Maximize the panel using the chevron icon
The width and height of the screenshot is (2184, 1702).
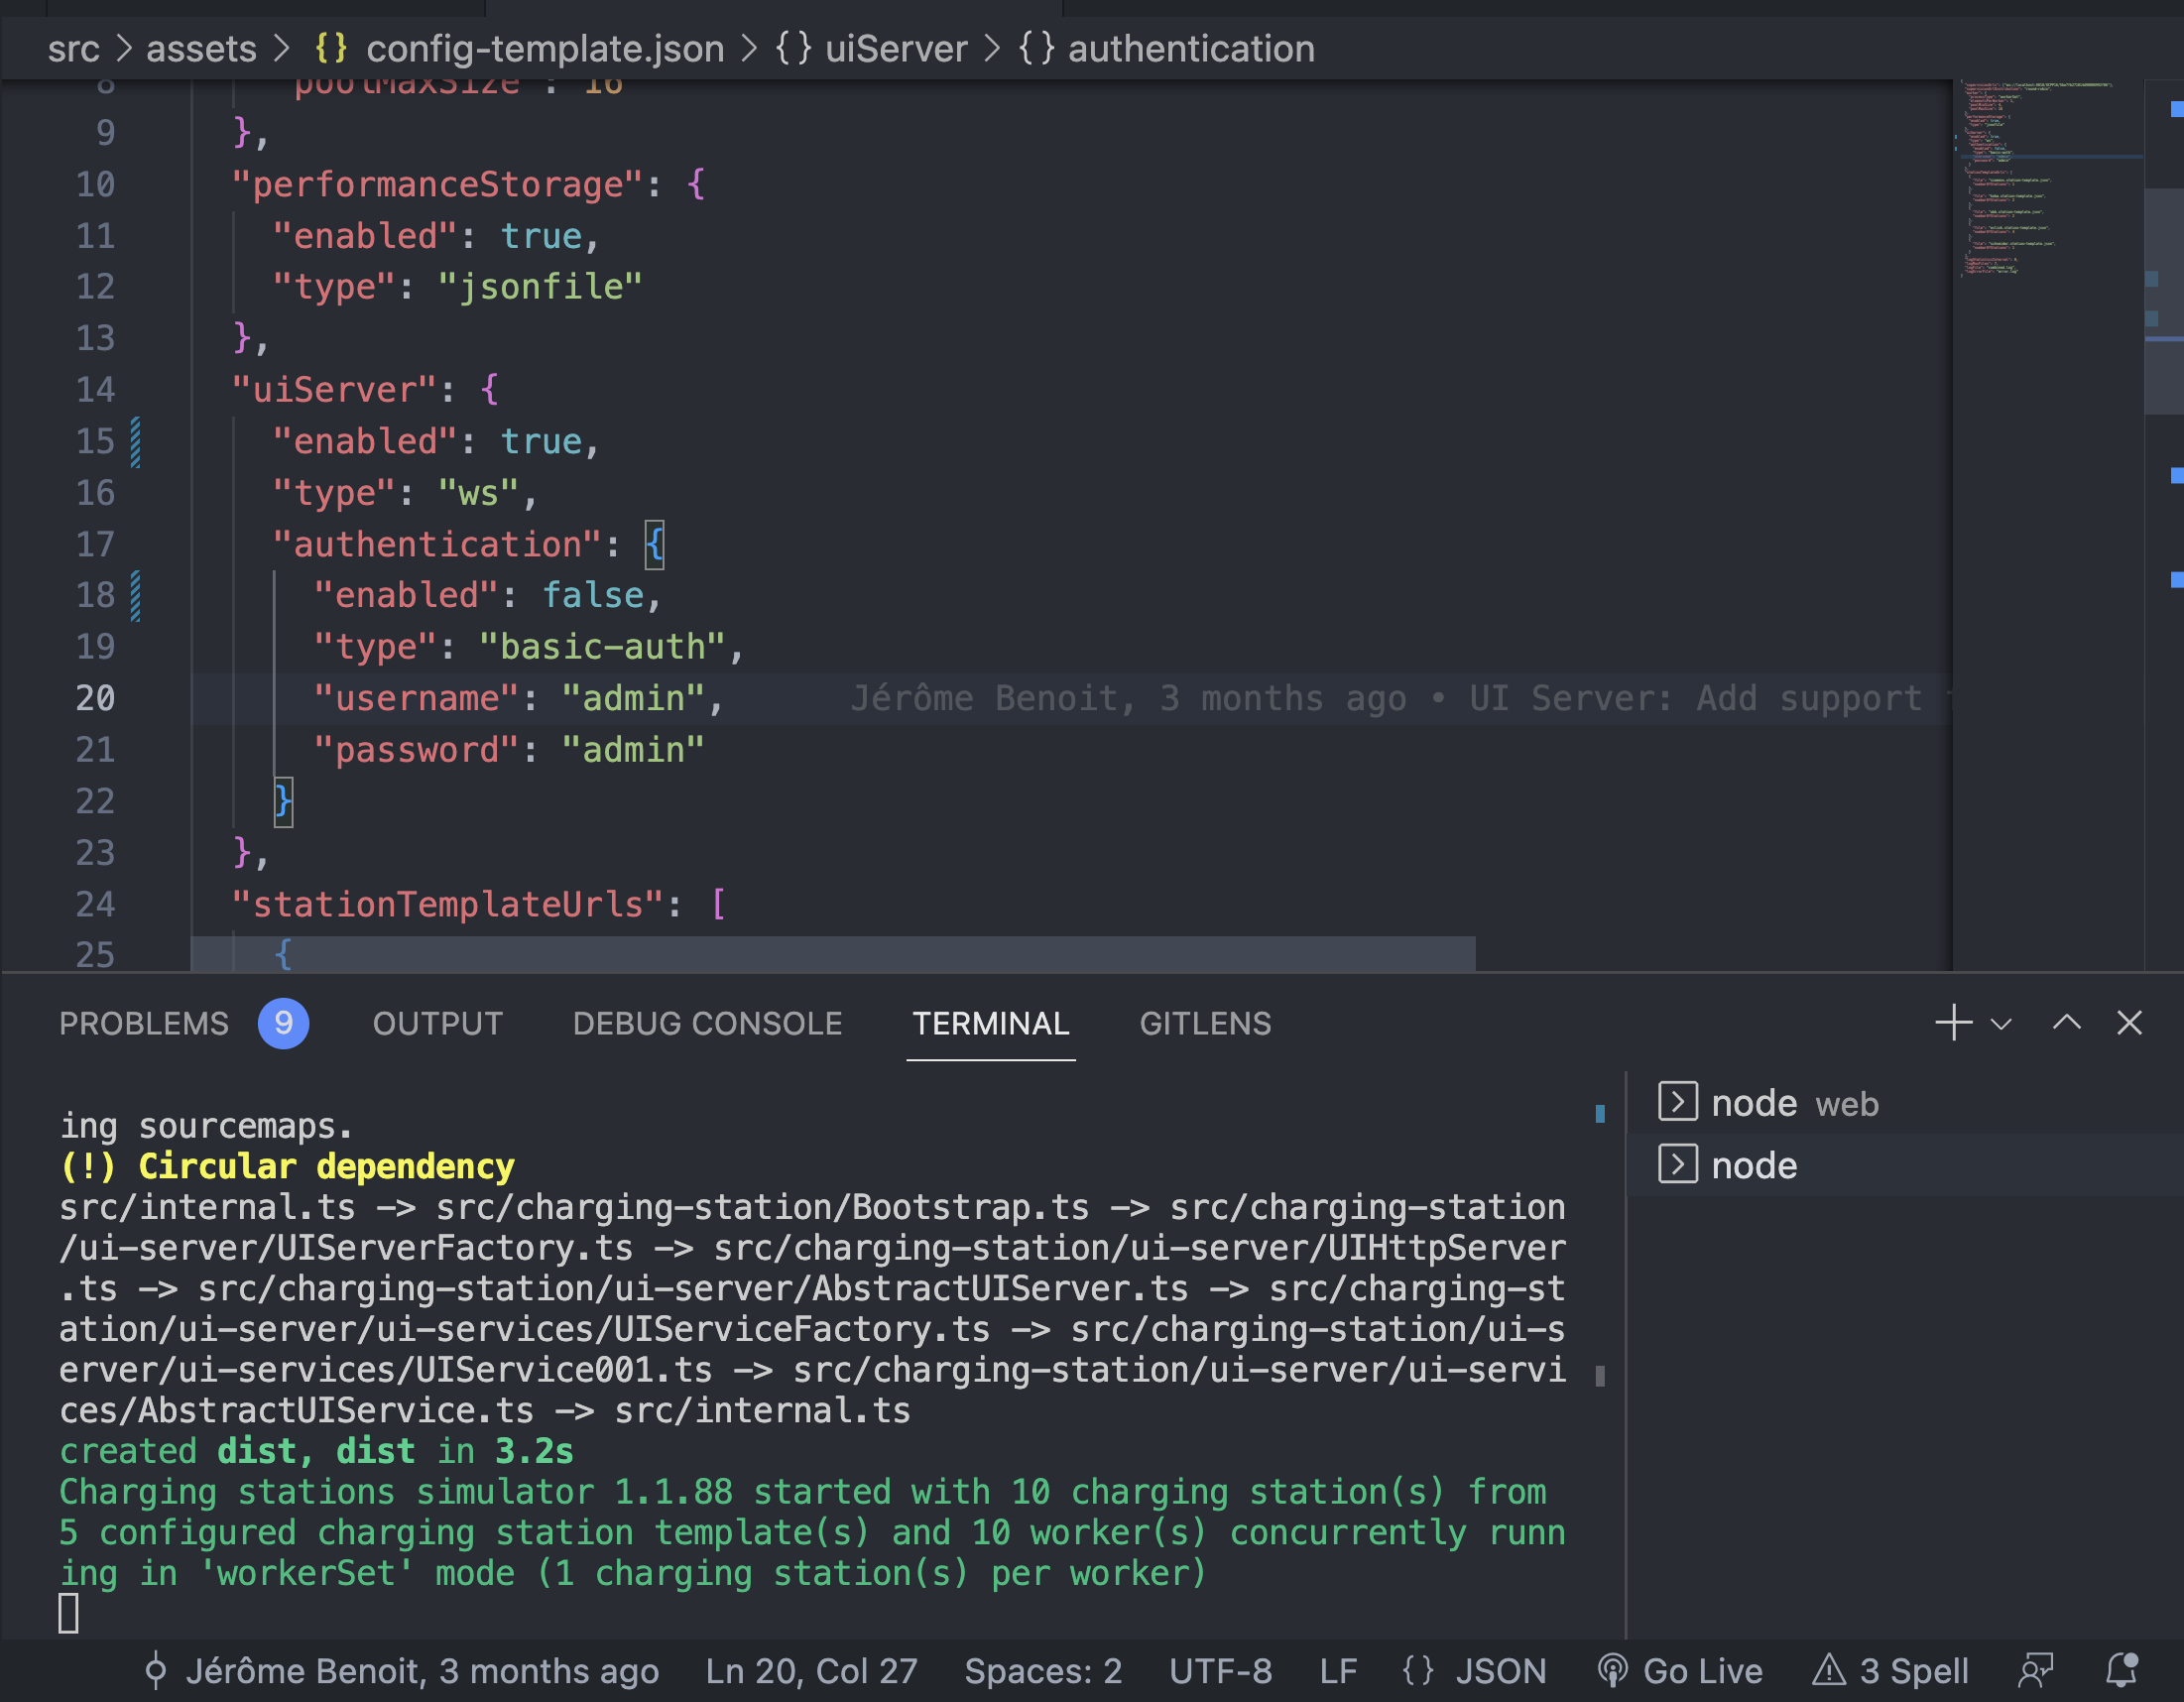pyautogui.click(x=2065, y=1023)
